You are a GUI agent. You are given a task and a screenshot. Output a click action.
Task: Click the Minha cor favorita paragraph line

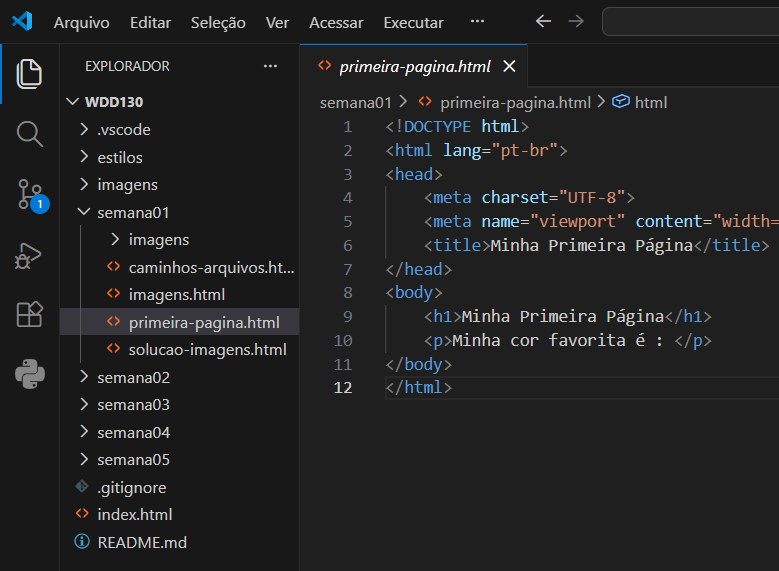tap(567, 341)
